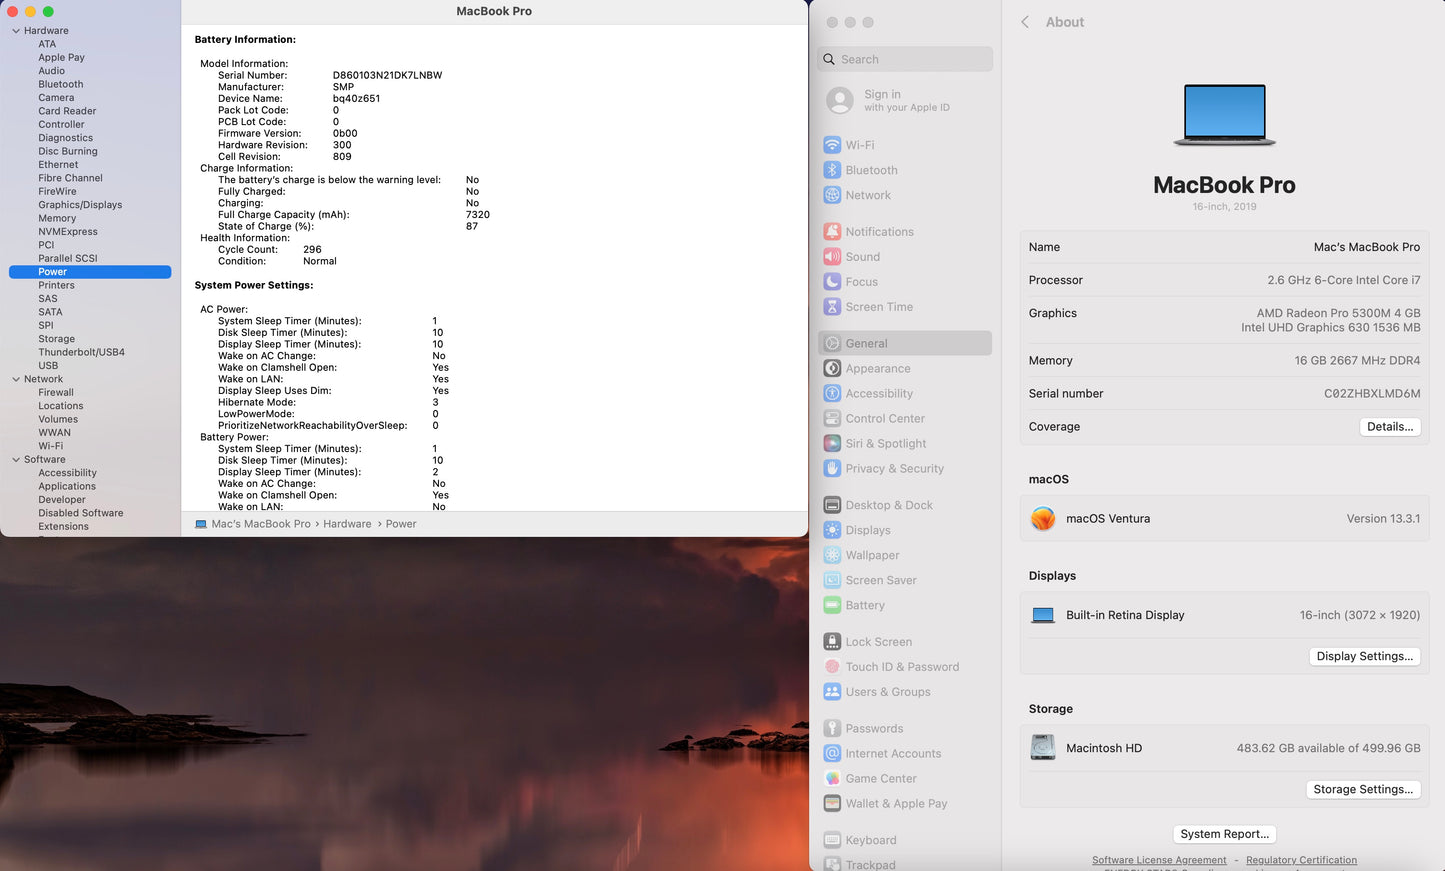Image resolution: width=1445 pixels, height=871 pixels.
Task: Click the Coverage Details button
Action: pos(1389,427)
